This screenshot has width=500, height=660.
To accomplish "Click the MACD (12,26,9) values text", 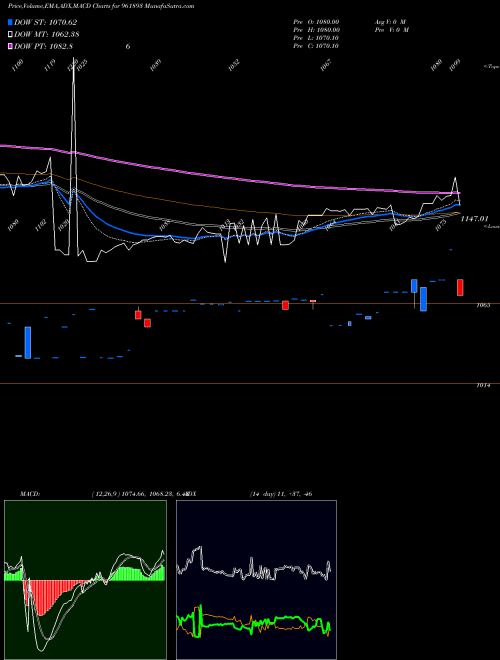I will click(139, 494).
